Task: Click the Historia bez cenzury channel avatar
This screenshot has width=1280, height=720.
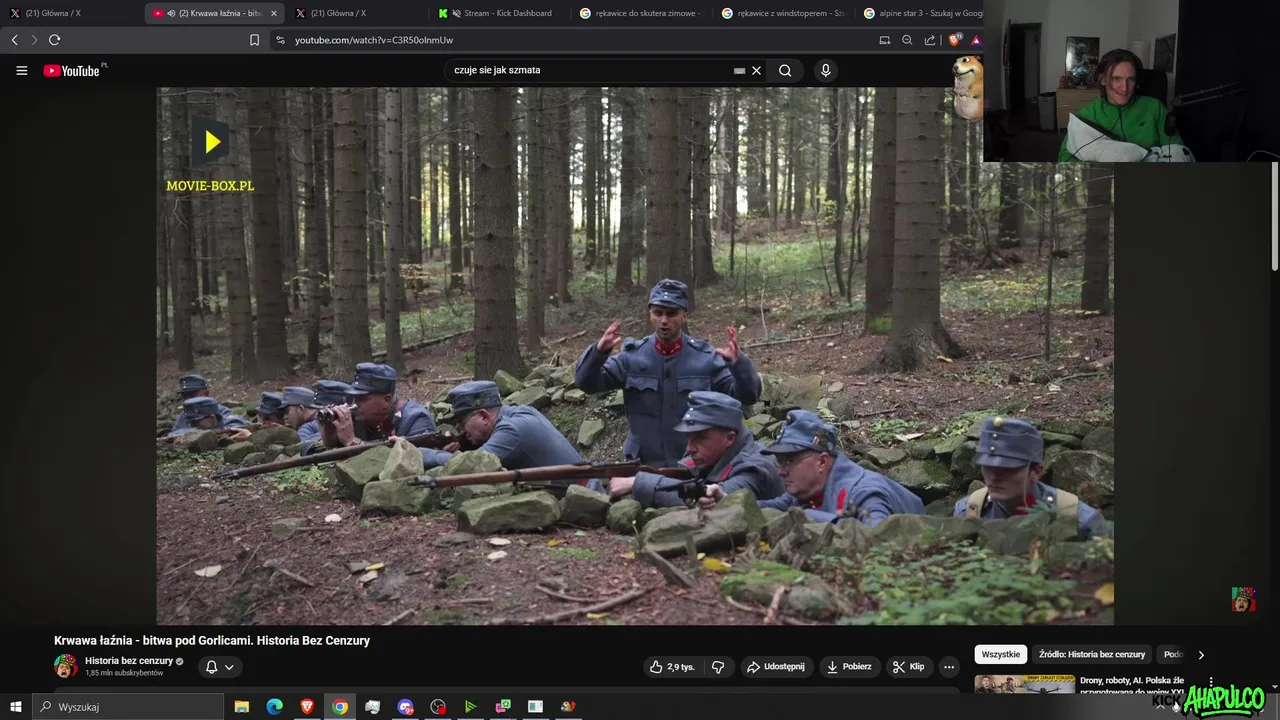Action: 66,666
